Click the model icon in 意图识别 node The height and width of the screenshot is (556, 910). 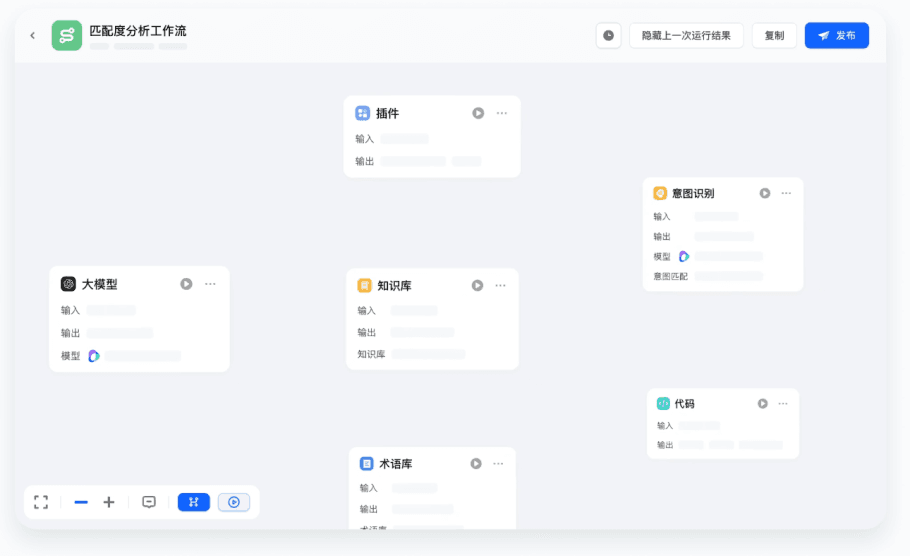684,256
